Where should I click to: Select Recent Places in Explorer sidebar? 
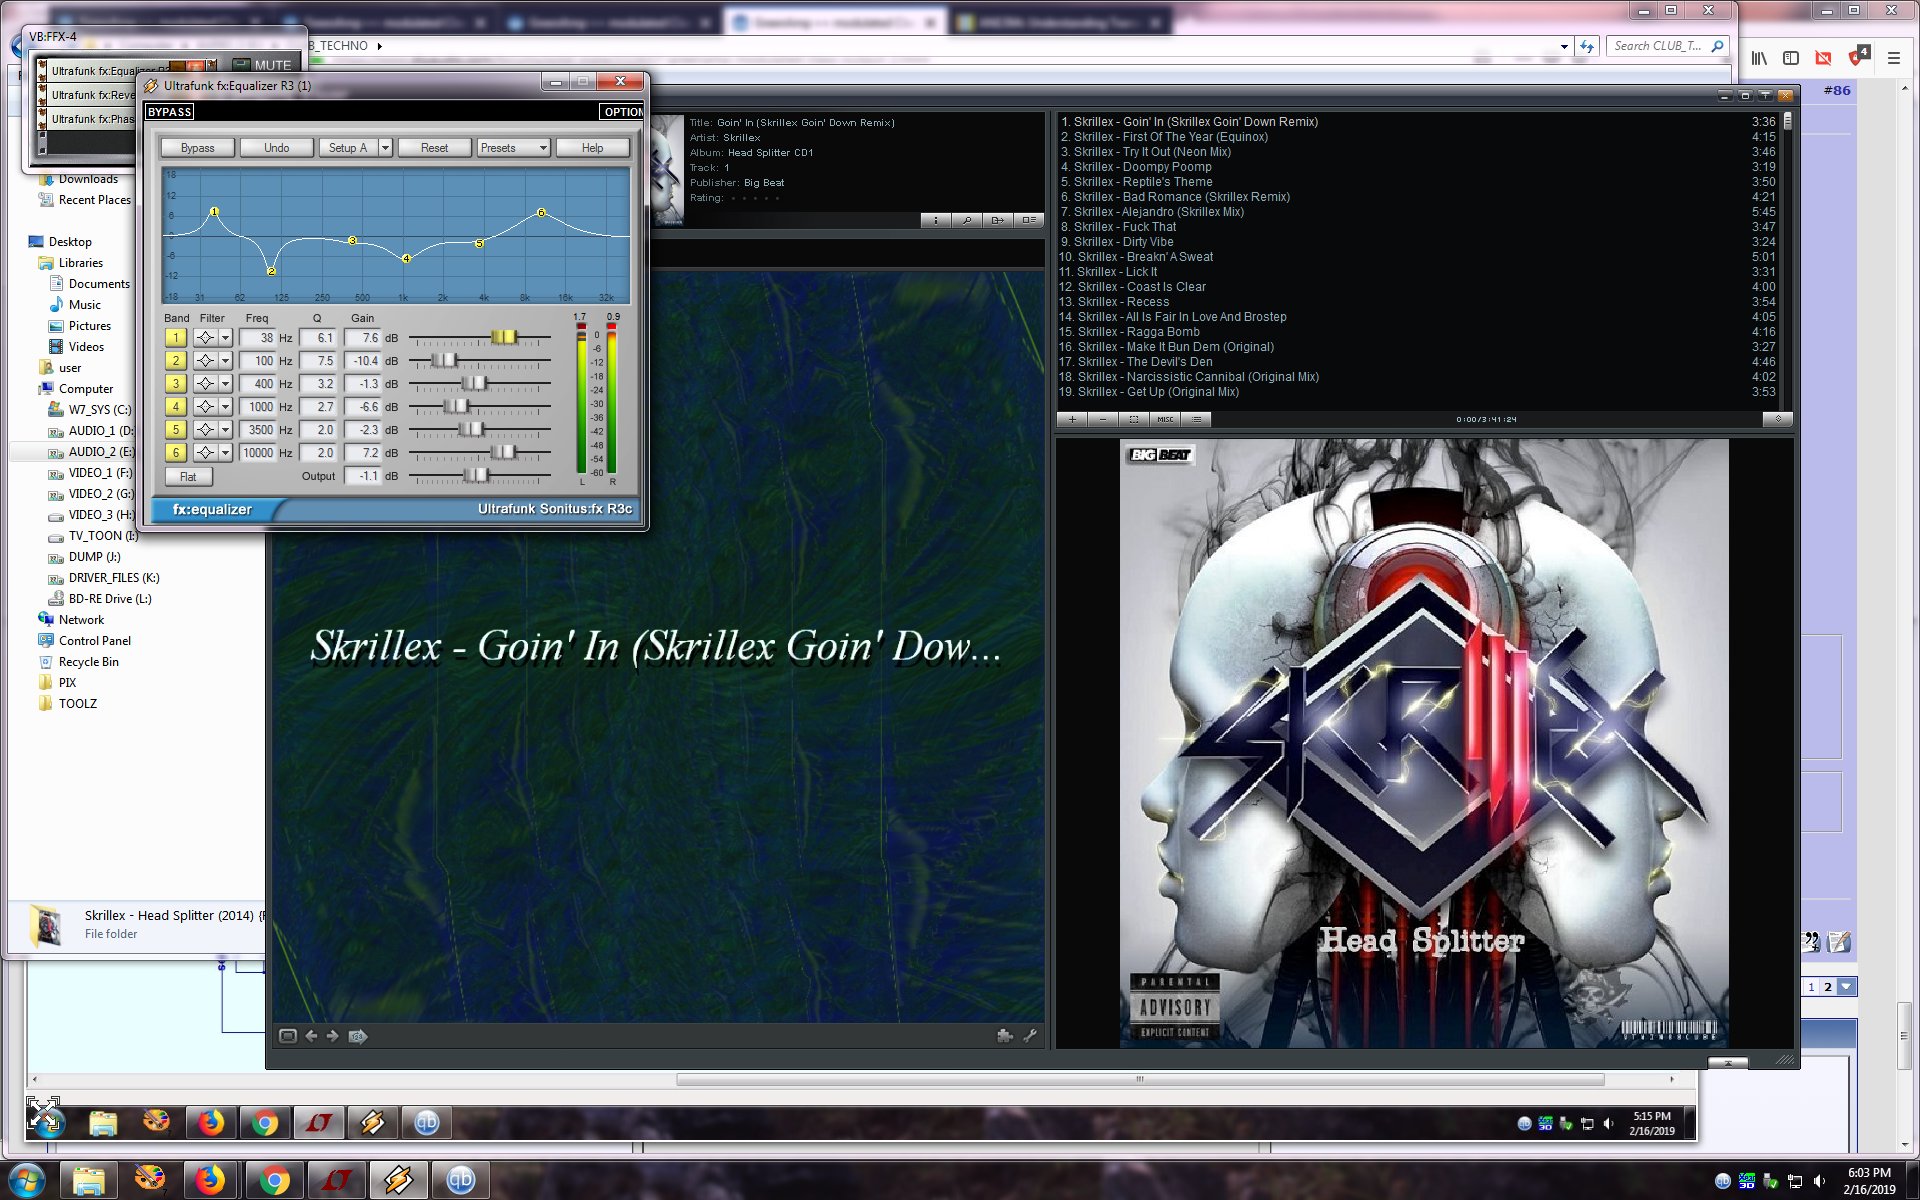(x=95, y=200)
